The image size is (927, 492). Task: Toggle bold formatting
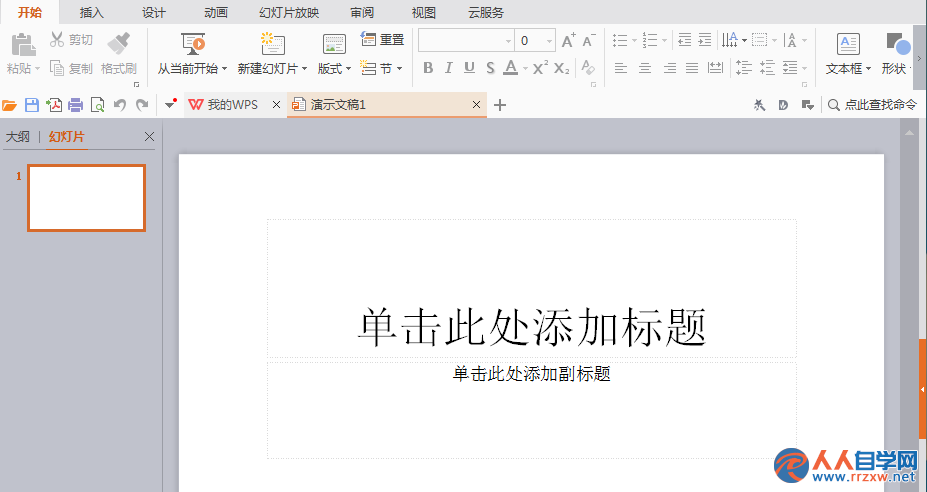pos(428,68)
